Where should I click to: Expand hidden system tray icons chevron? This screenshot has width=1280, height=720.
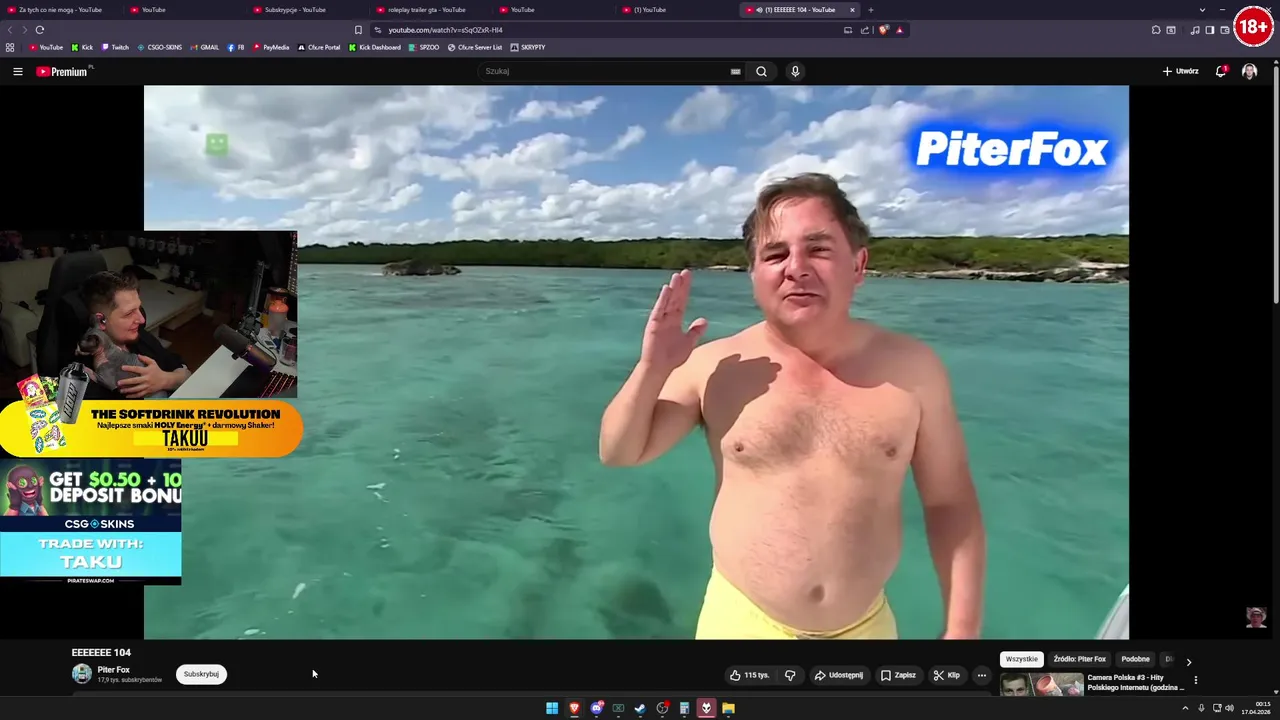1184,708
